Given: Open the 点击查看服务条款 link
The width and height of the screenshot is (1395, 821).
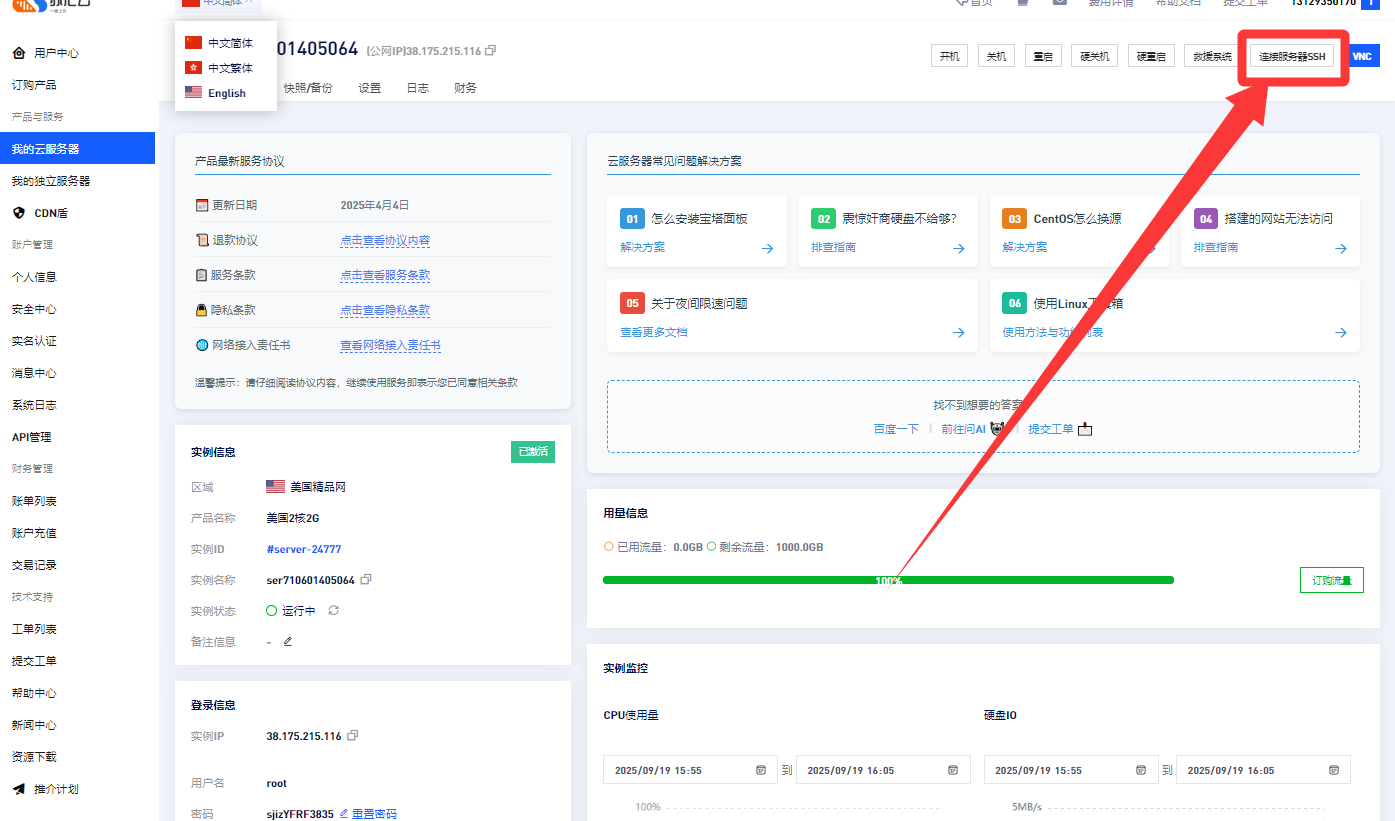Looking at the screenshot, I should click(385, 275).
